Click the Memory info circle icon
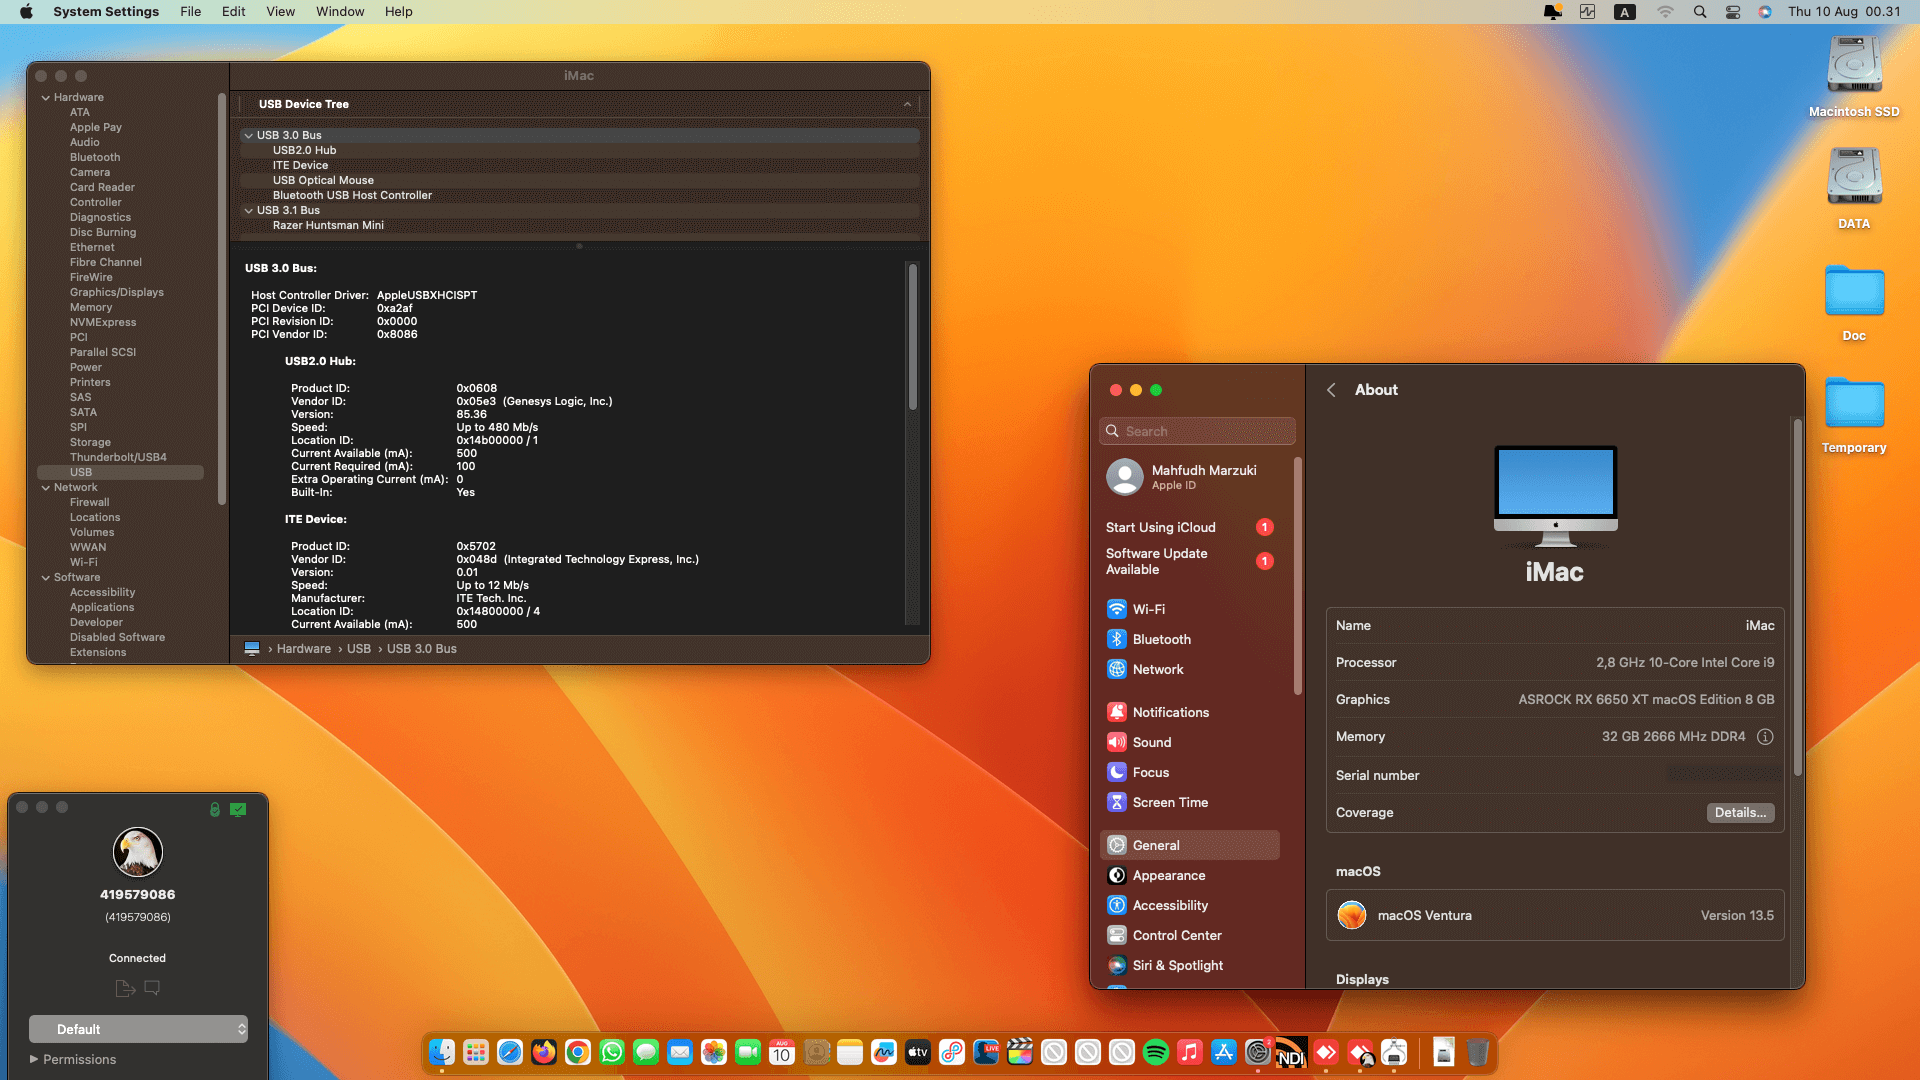 pos(1765,737)
